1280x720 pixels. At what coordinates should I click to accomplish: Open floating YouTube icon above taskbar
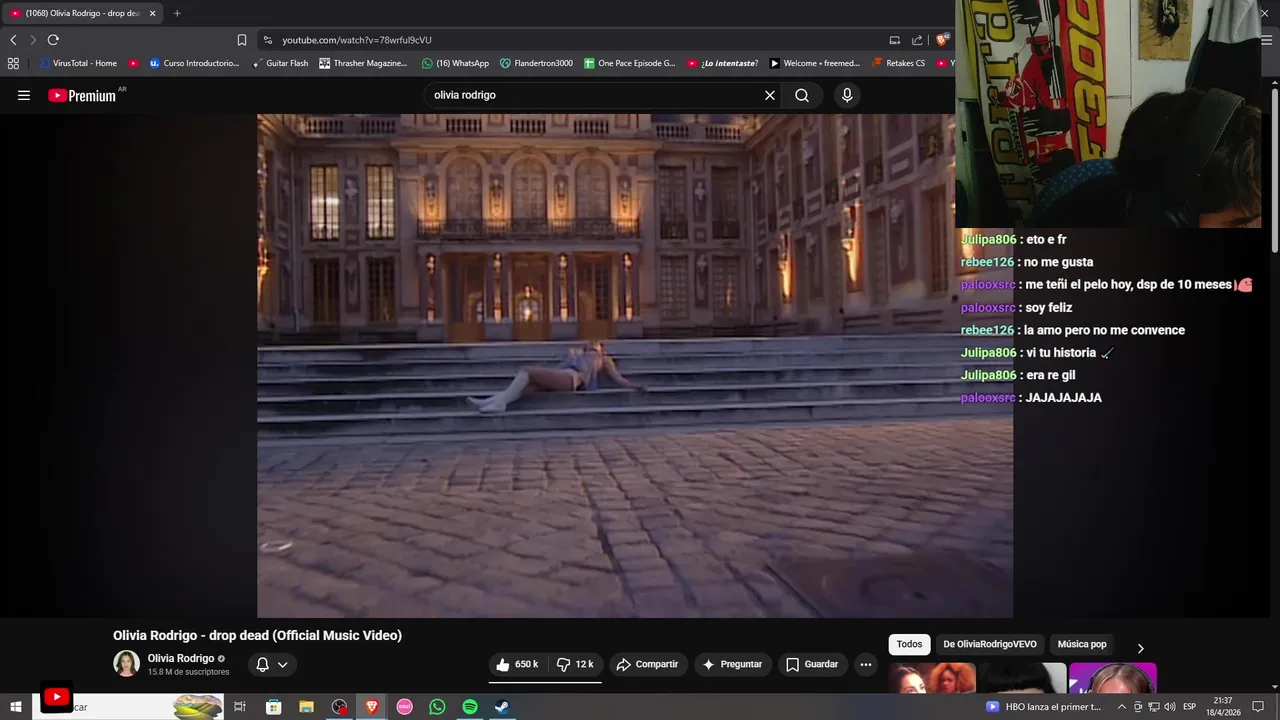click(x=56, y=697)
